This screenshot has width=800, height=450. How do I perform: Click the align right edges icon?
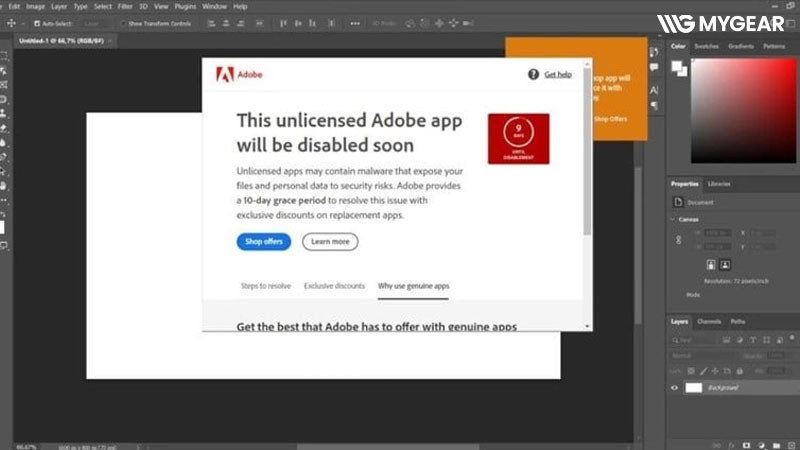click(240, 23)
